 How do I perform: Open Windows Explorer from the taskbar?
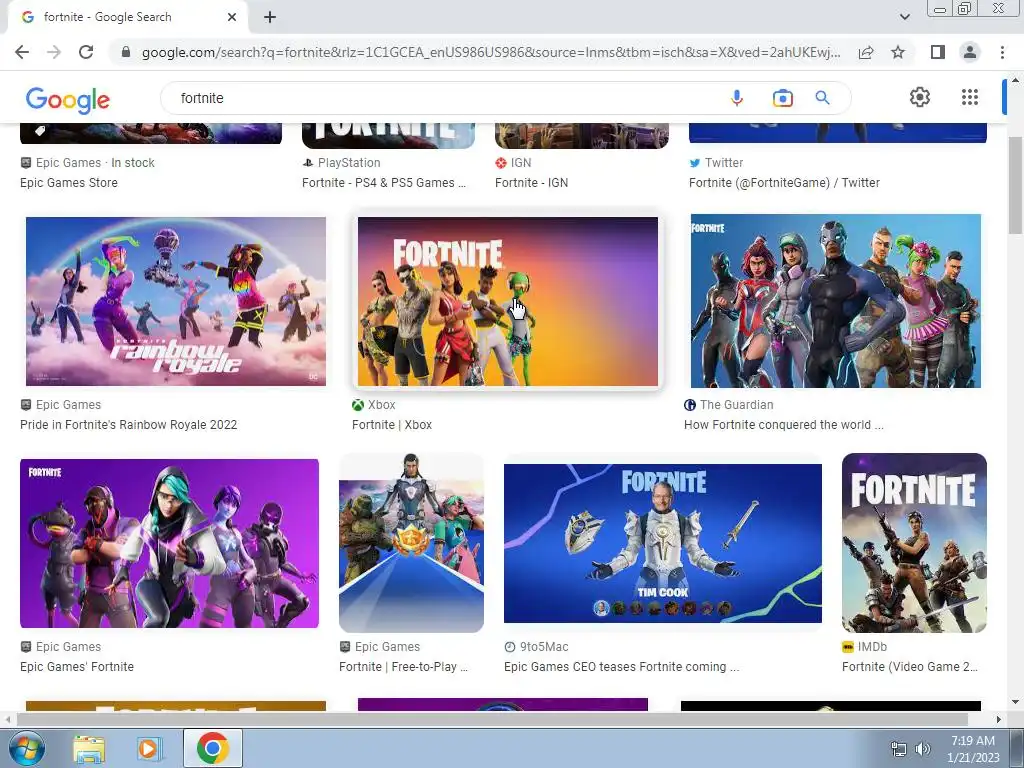click(89, 749)
